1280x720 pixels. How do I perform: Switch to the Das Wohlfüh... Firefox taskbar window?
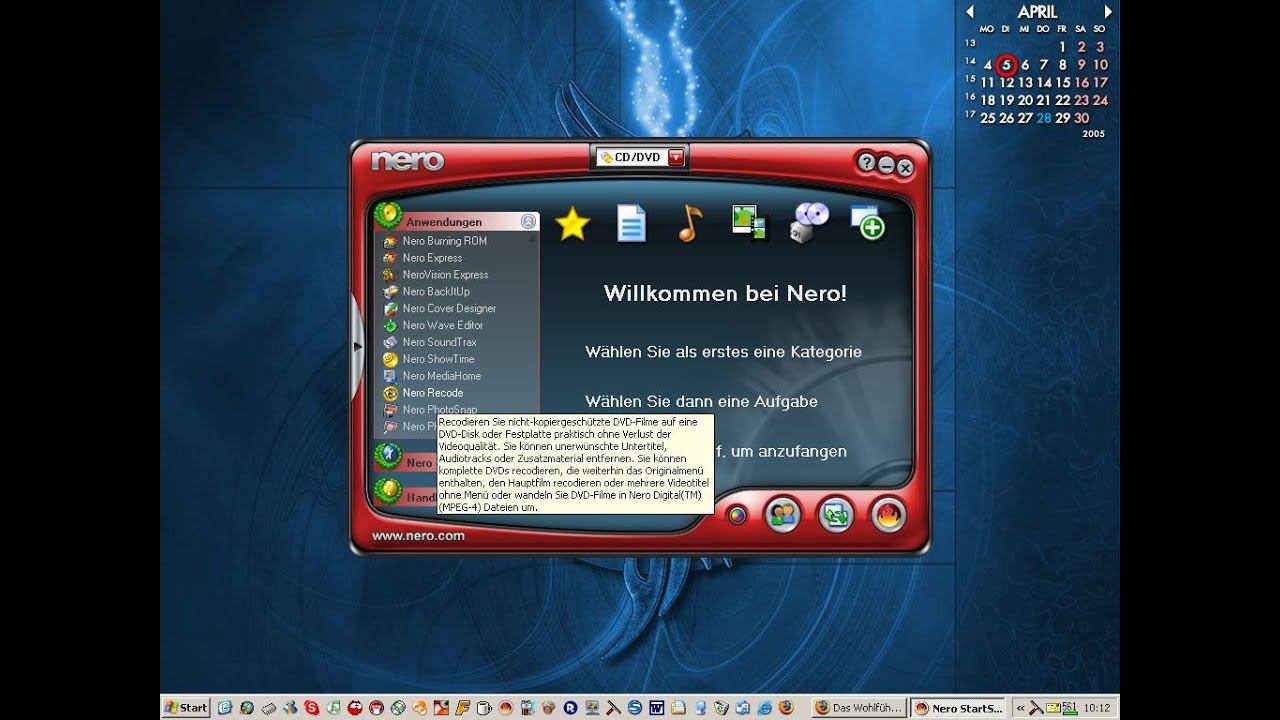tap(859, 707)
